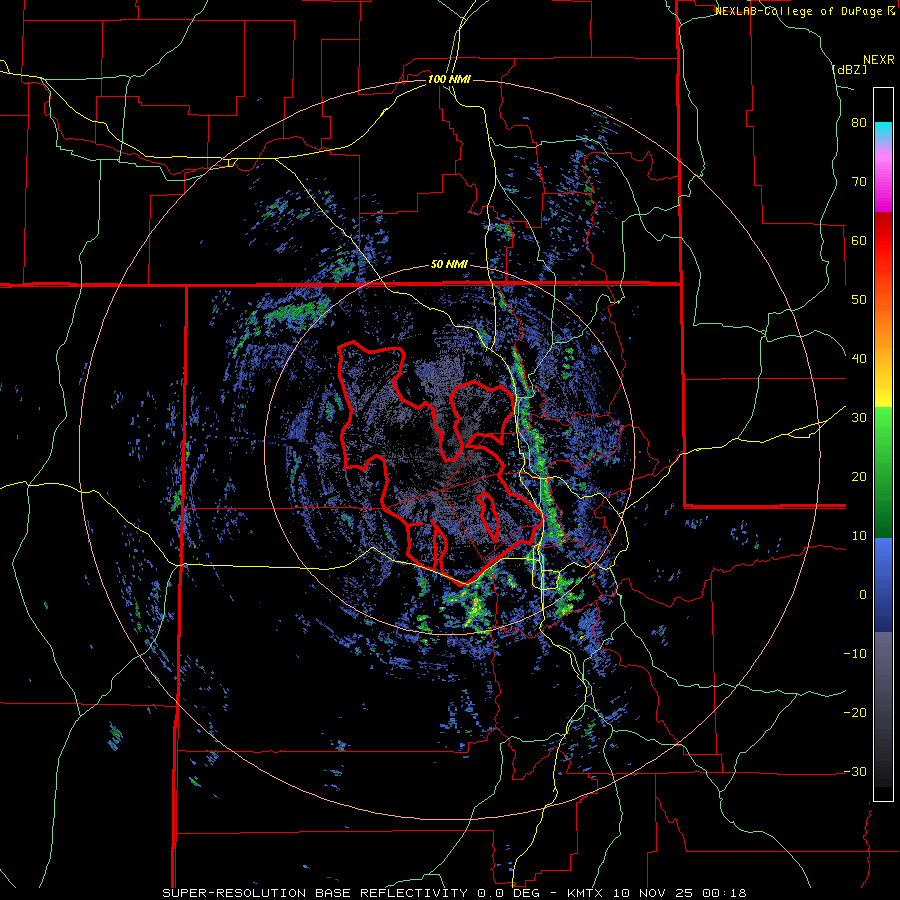Image resolution: width=900 pixels, height=900 pixels.
Task: Click the Super-Resolution Base Reflectivity caption
Action: pyautogui.click(x=315, y=893)
